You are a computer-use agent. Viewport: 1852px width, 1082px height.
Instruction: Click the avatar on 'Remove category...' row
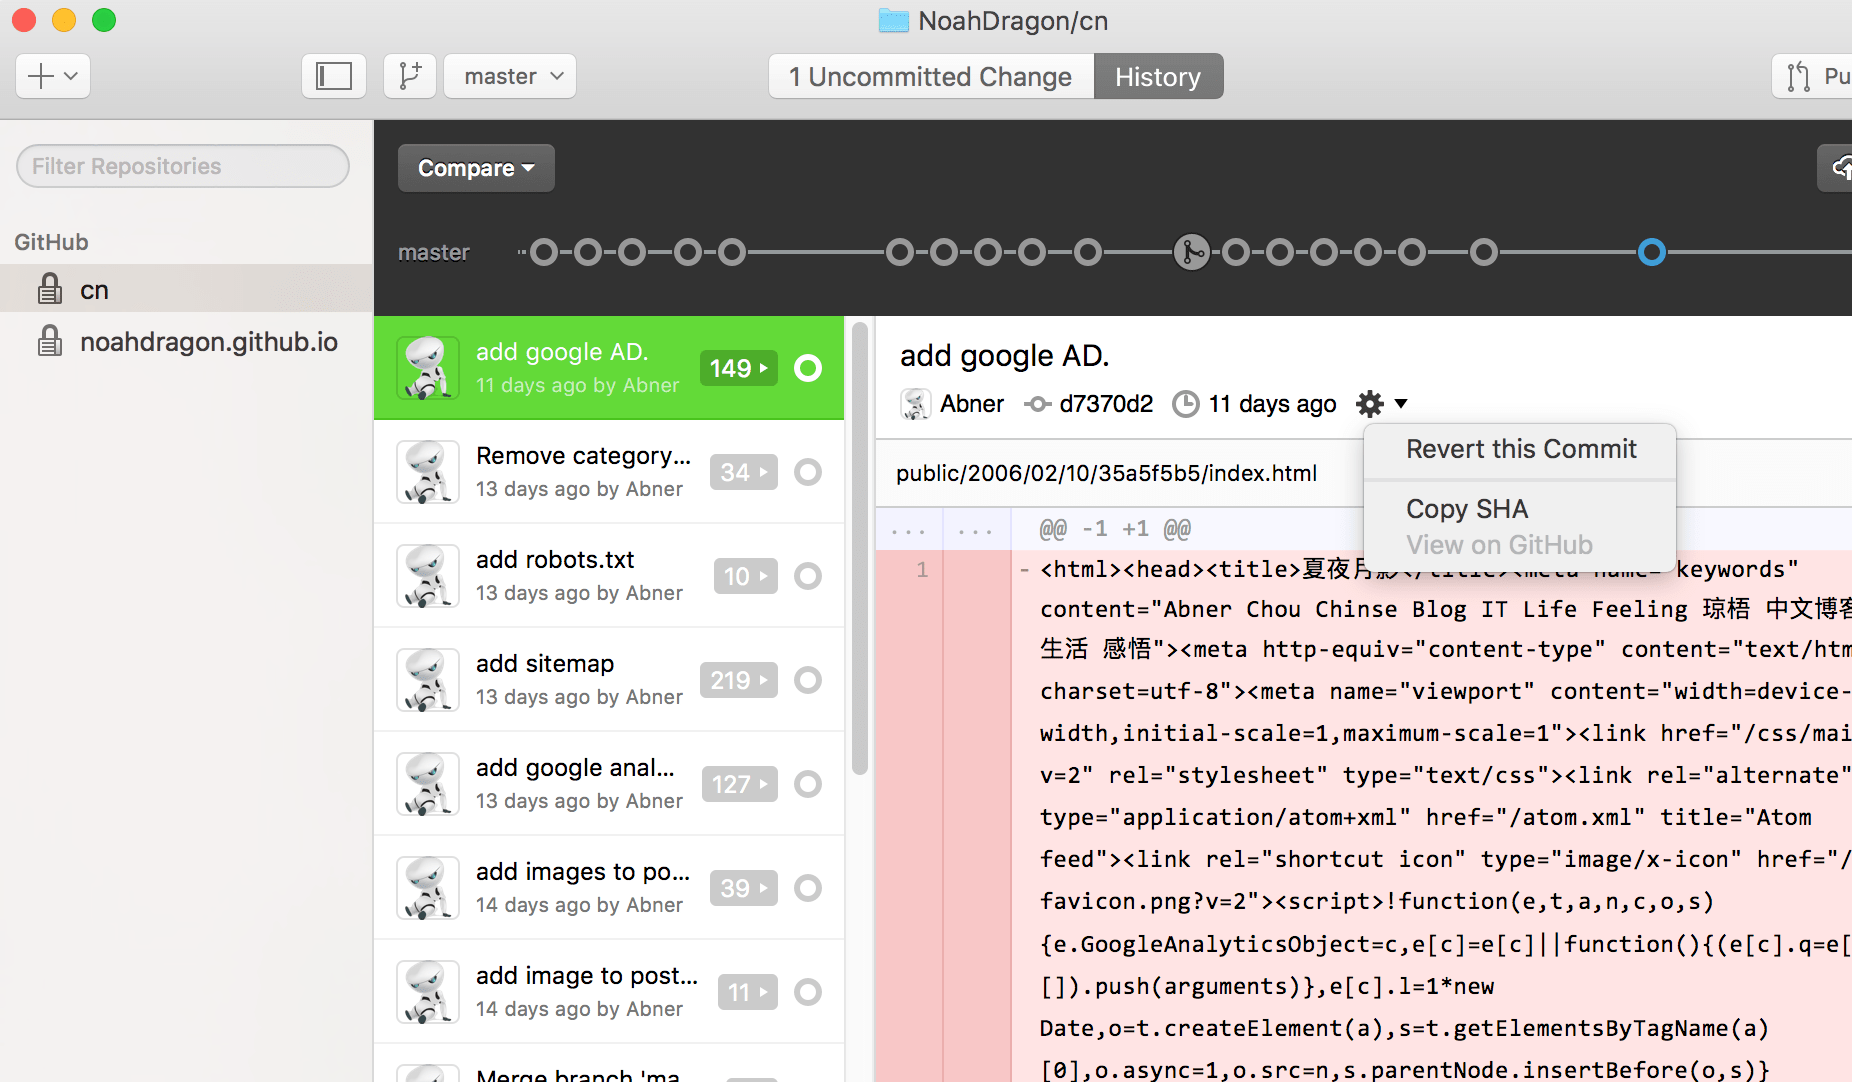(428, 472)
